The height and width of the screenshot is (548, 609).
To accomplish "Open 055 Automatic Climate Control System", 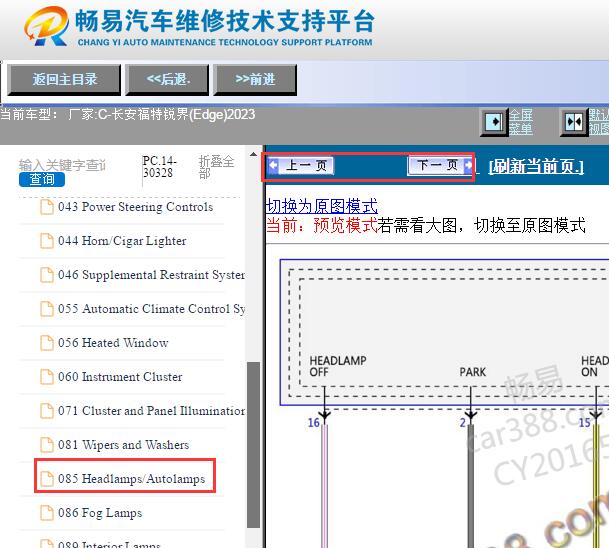I will coord(151,309).
